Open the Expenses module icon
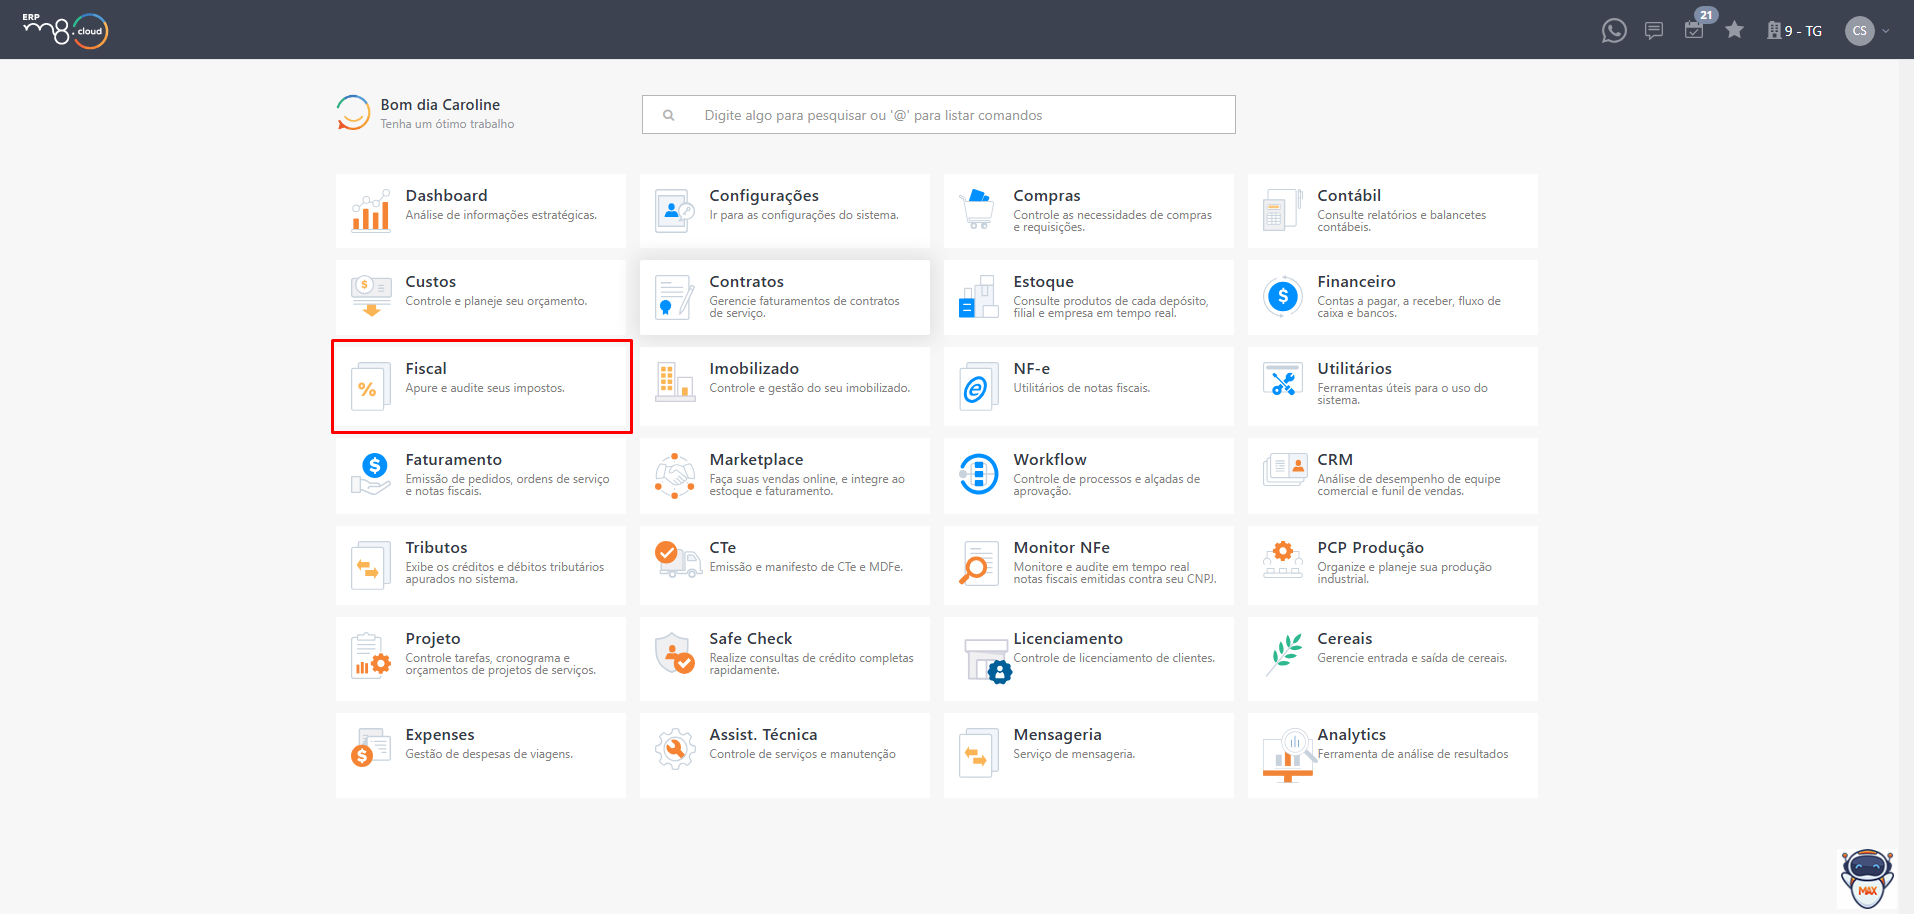 pos(371,748)
